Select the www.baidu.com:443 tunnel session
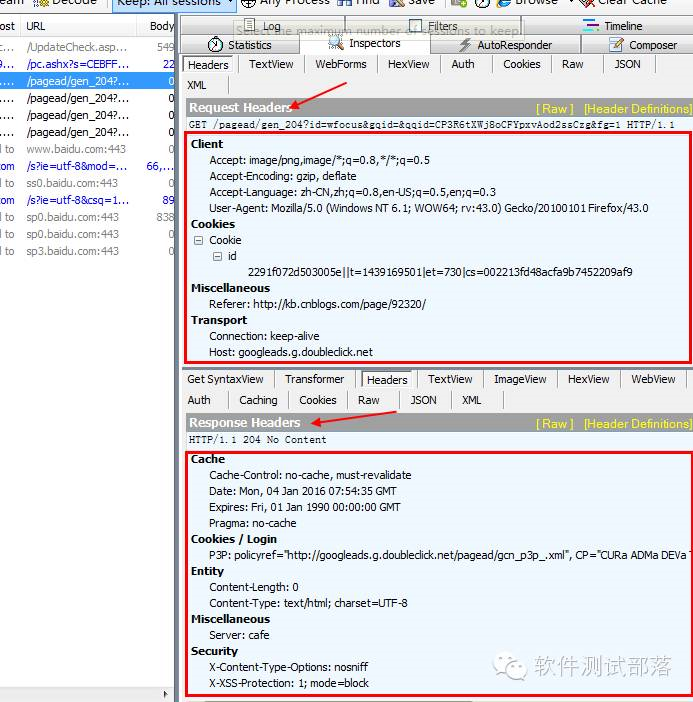 tap(87, 149)
